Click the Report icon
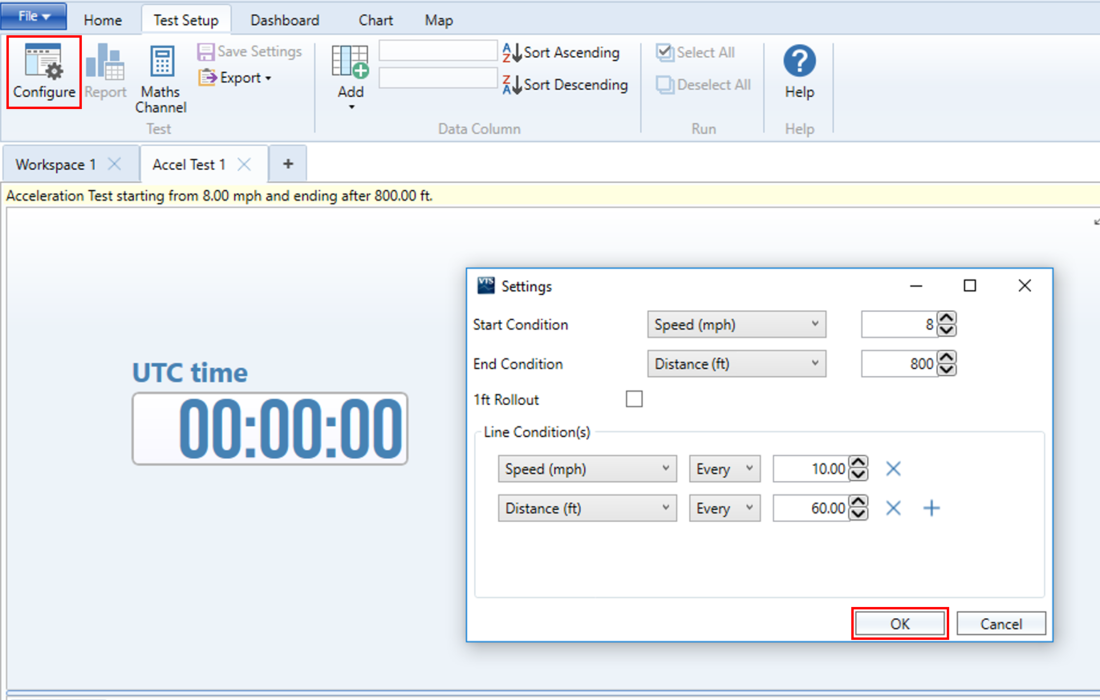Screen dimensions: 1100x700 (105, 72)
